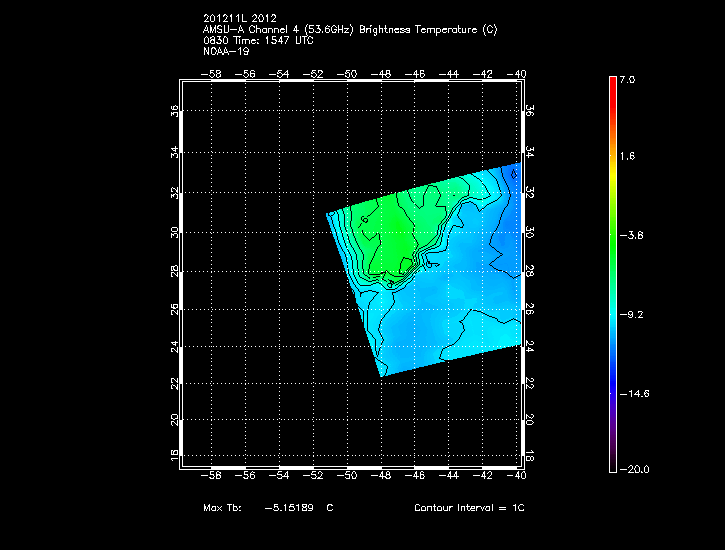Click the 36 latitude label on left axis

pos(176,113)
